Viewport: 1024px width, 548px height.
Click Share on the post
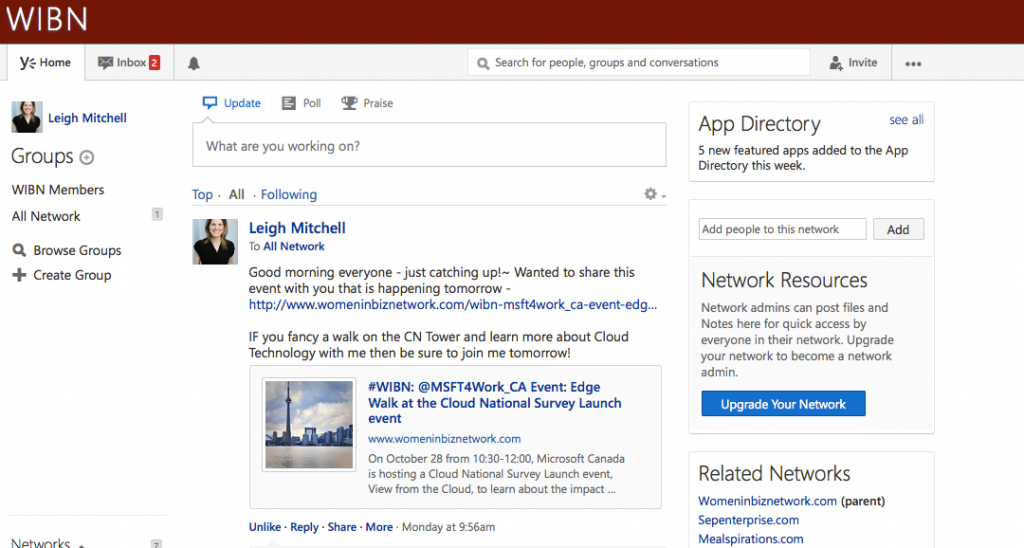[x=342, y=527]
